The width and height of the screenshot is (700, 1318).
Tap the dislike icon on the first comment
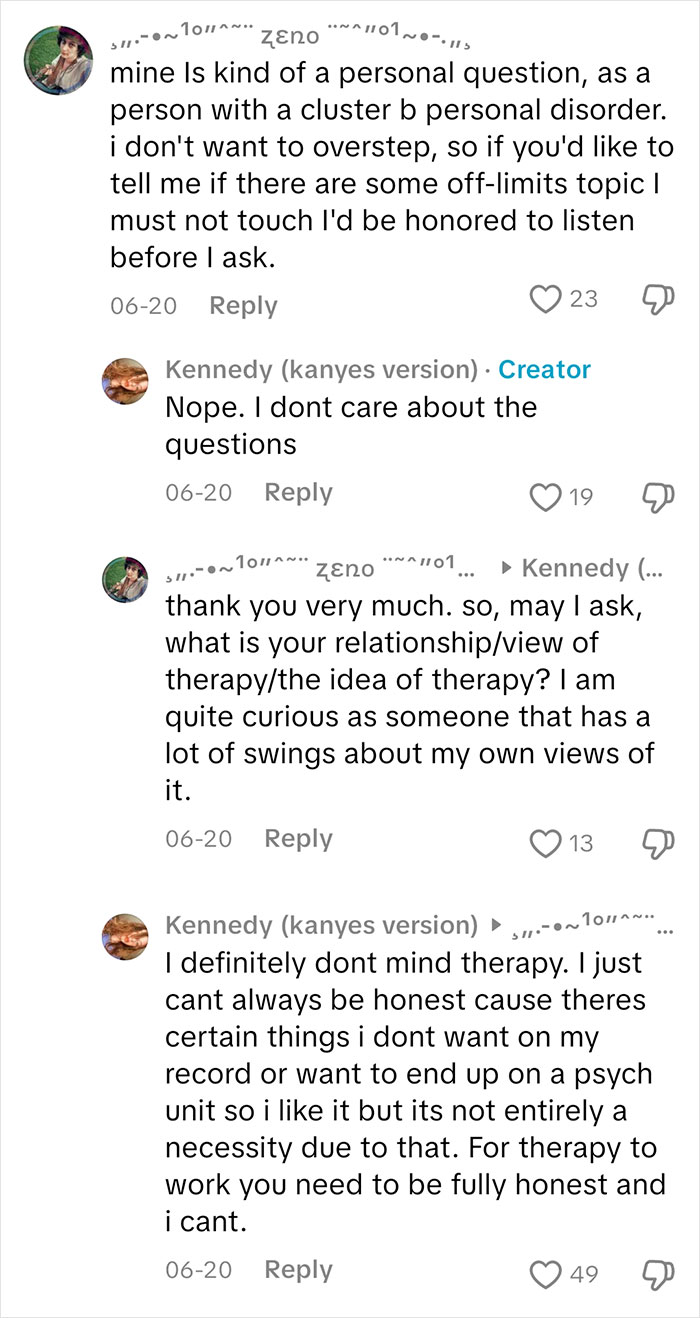point(660,299)
